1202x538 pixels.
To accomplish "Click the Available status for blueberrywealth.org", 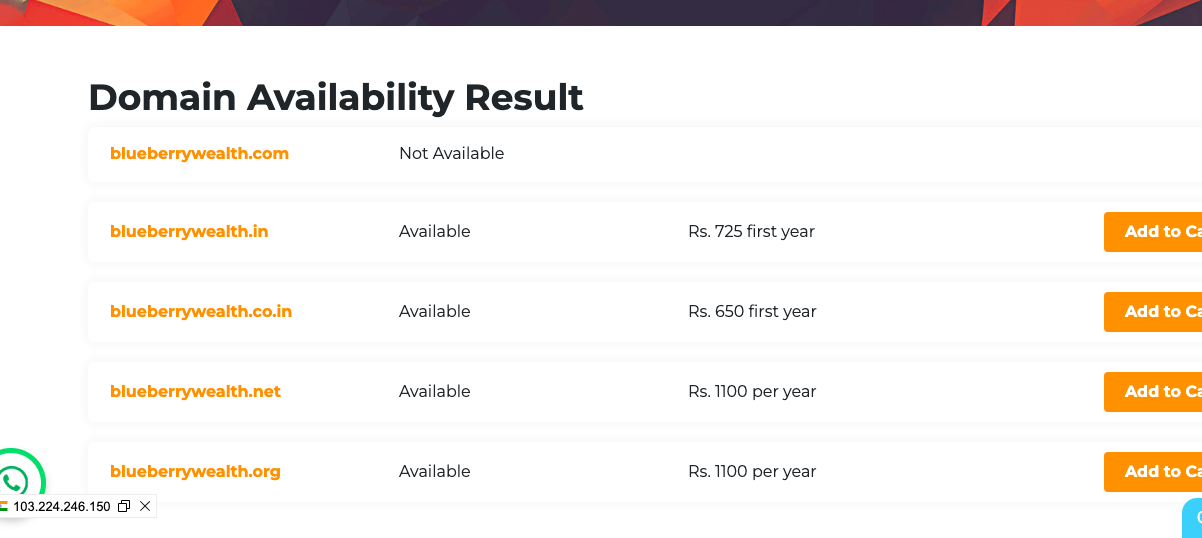I will (x=434, y=471).
